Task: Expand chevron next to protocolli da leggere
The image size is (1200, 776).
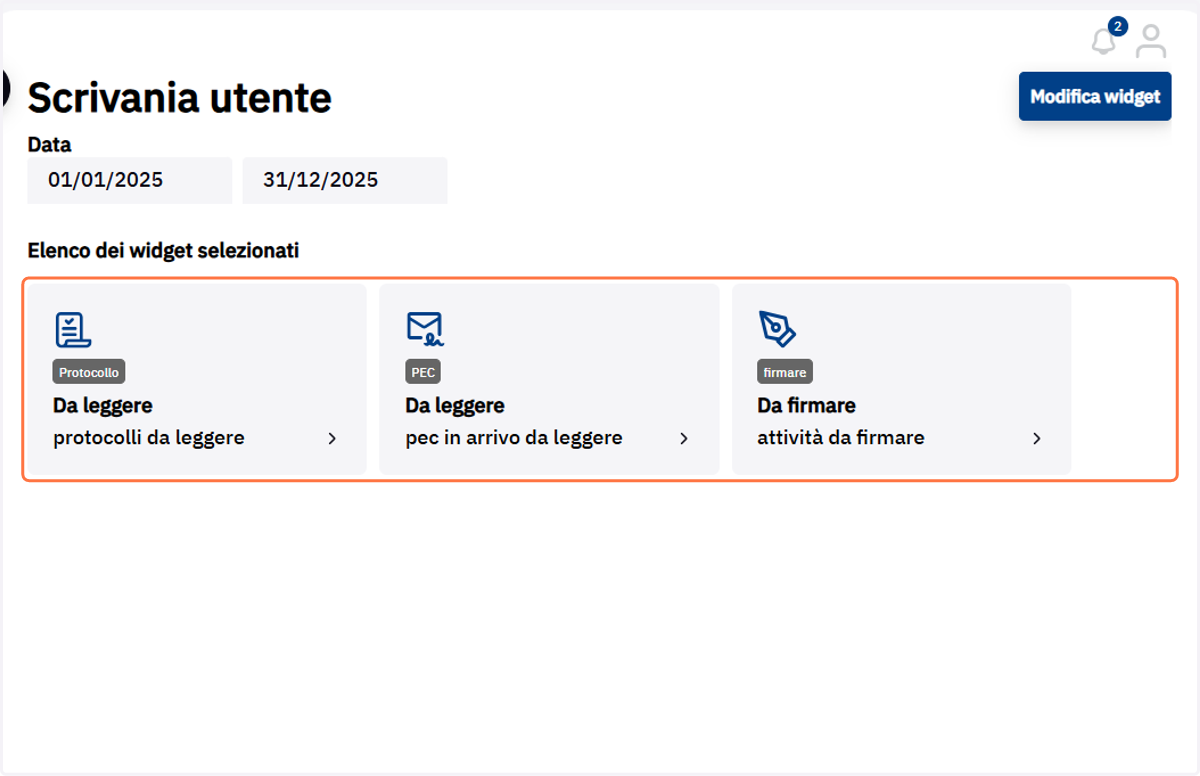Action: [332, 438]
